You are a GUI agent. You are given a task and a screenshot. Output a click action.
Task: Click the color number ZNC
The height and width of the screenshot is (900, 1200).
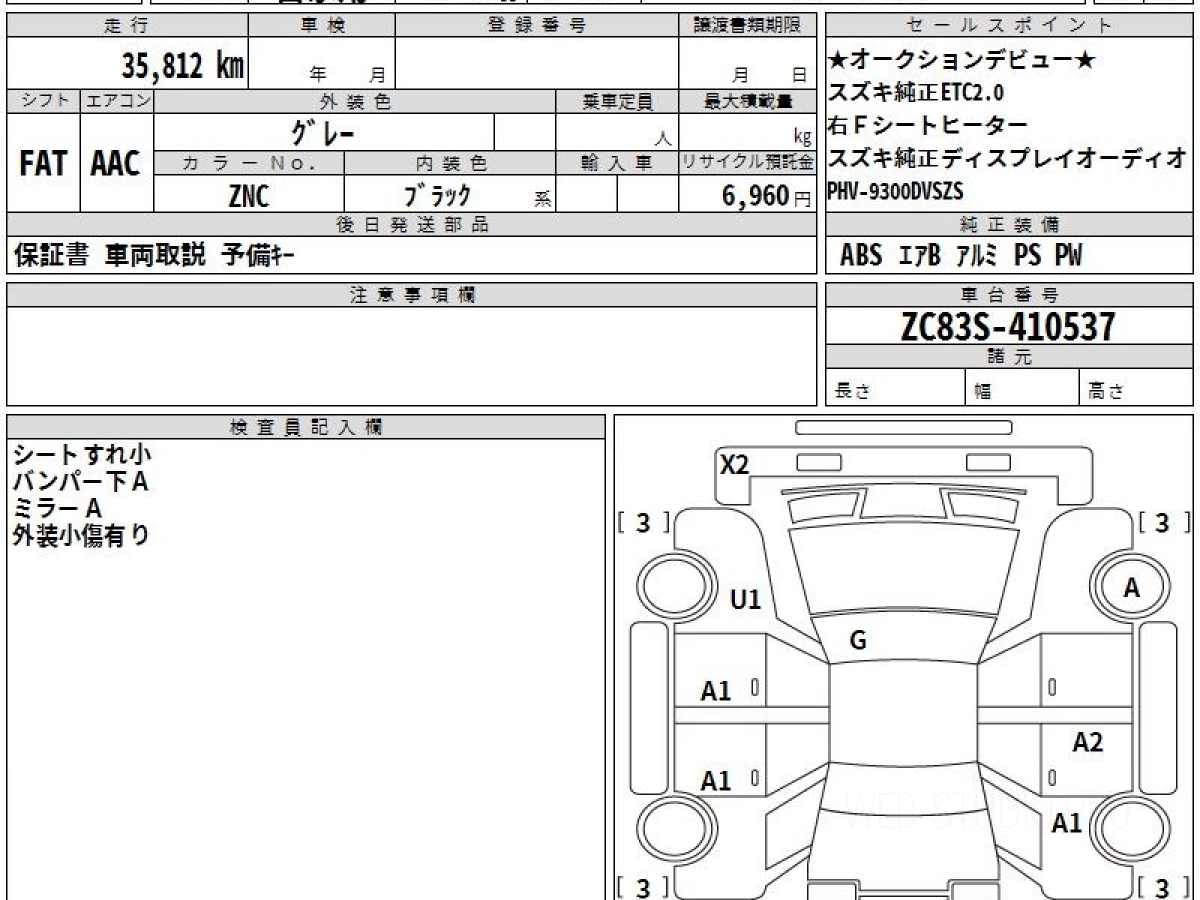click(248, 196)
